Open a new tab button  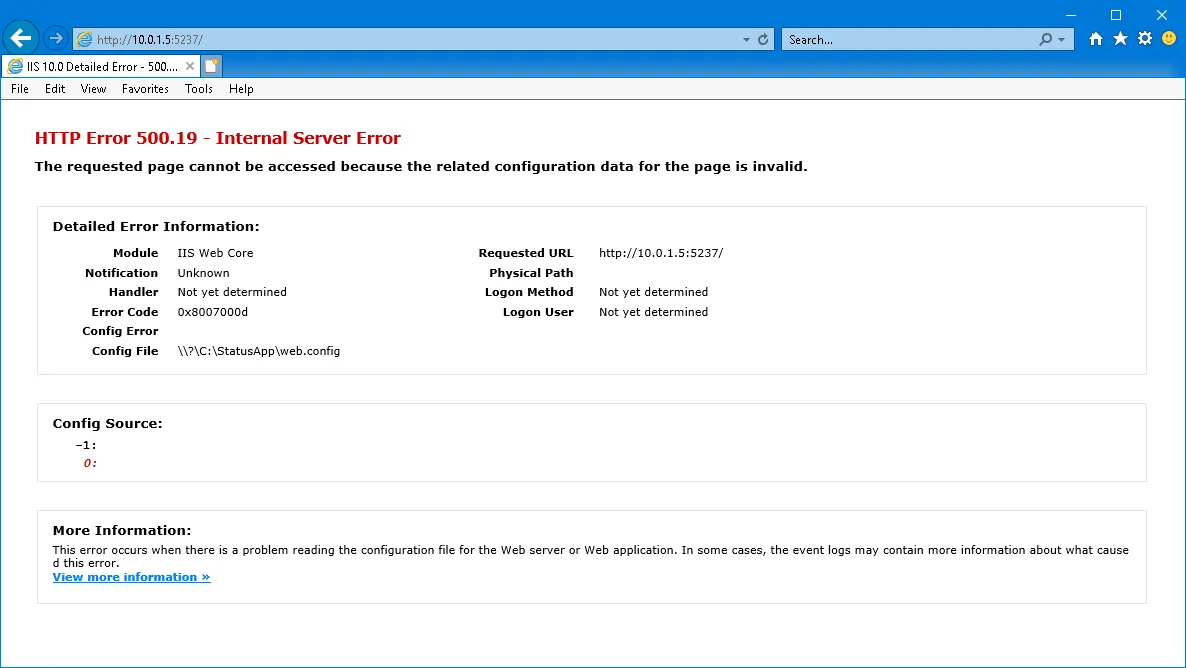212,67
